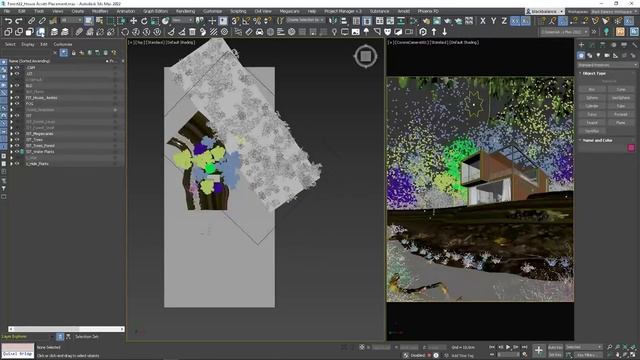The image size is (640, 360).
Task: Toggle visibility eye of topmost CAM layer
Action: 17,68
